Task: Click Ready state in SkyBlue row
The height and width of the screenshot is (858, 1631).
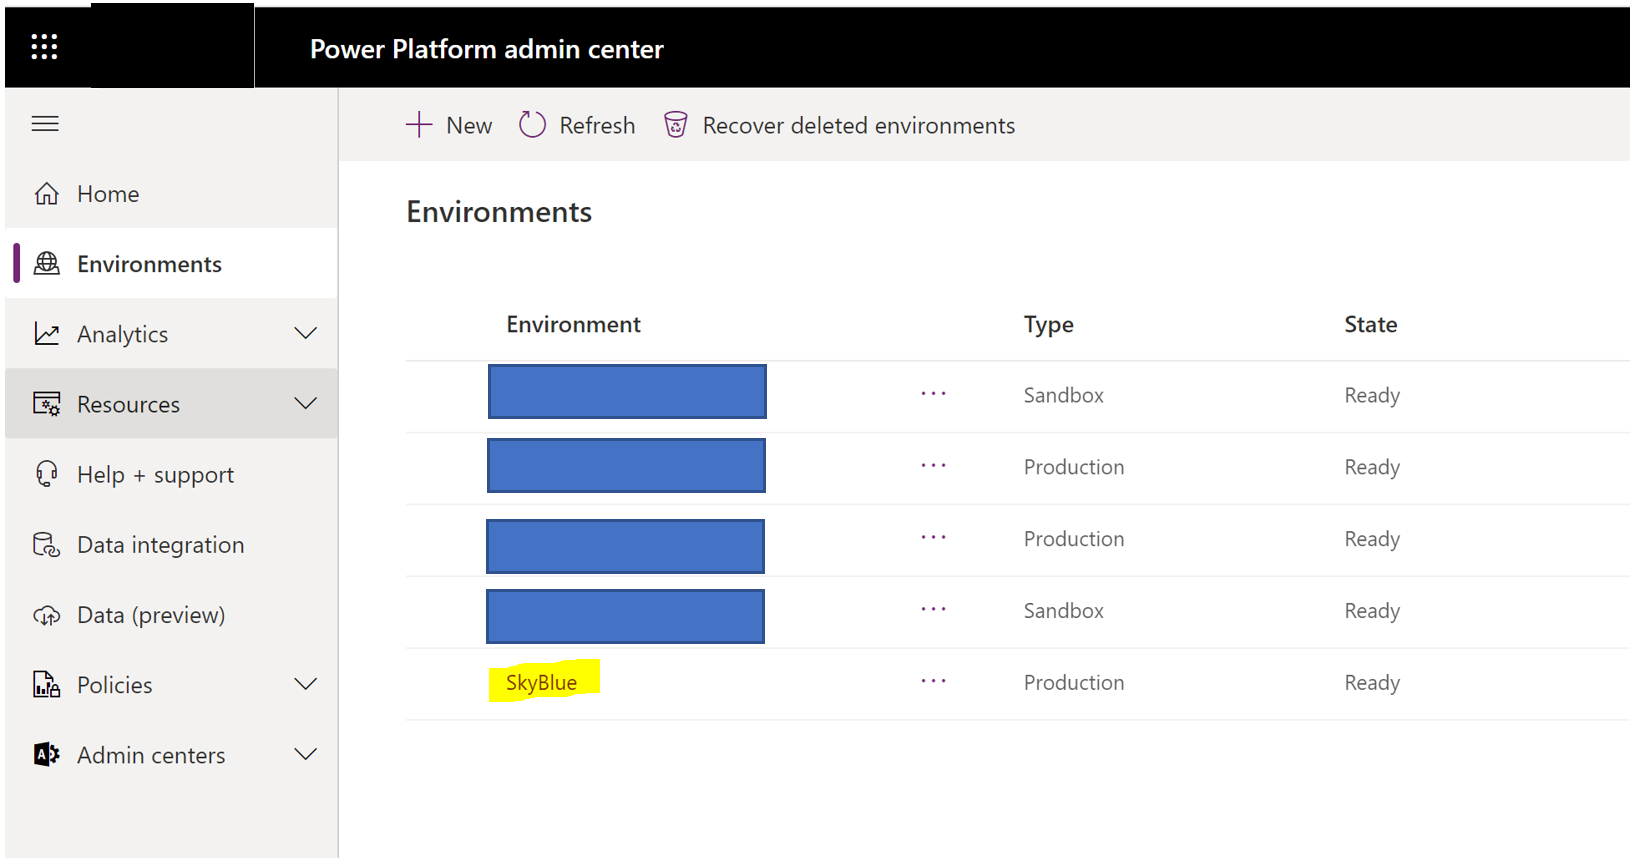Action: tap(1372, 683)
